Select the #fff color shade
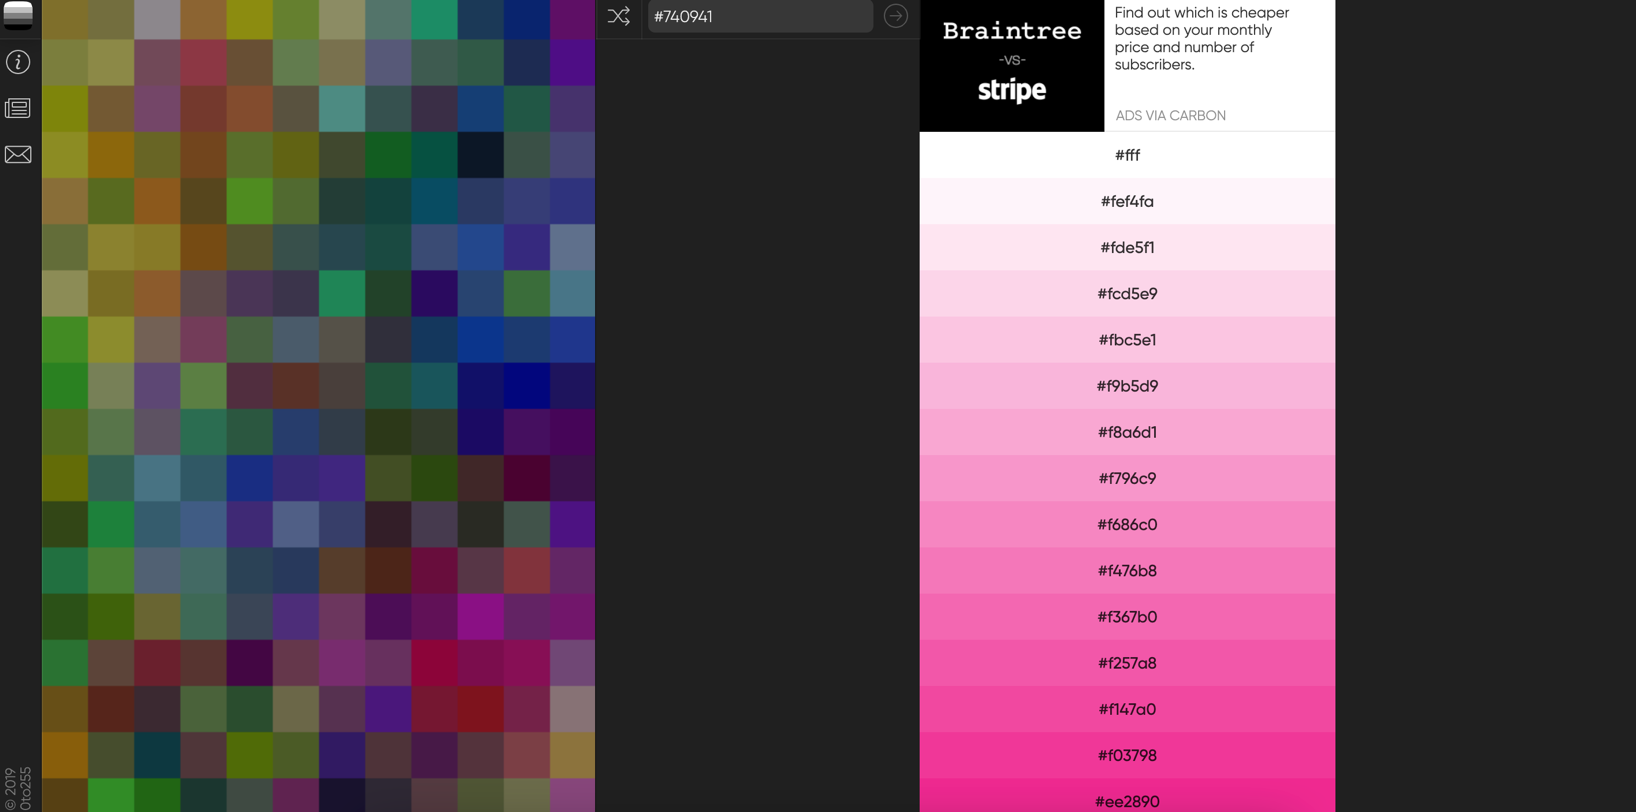 [x=1127, y=155]
